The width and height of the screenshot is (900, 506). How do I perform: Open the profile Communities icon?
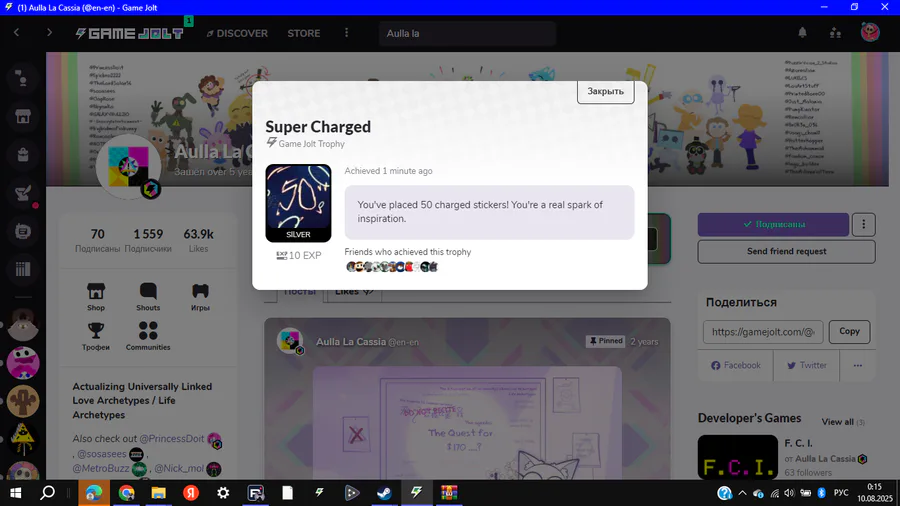[148, 336]
